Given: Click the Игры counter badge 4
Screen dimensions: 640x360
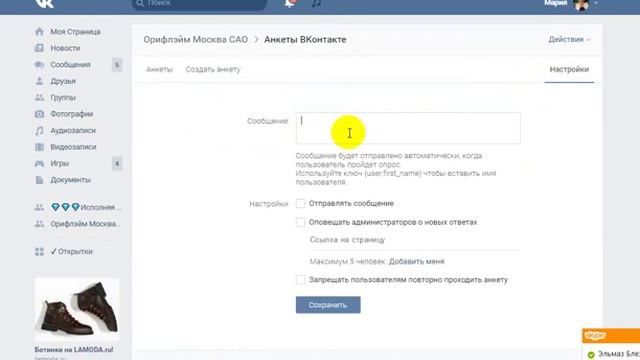Looking at the screenshot, I should coord(117,164).
